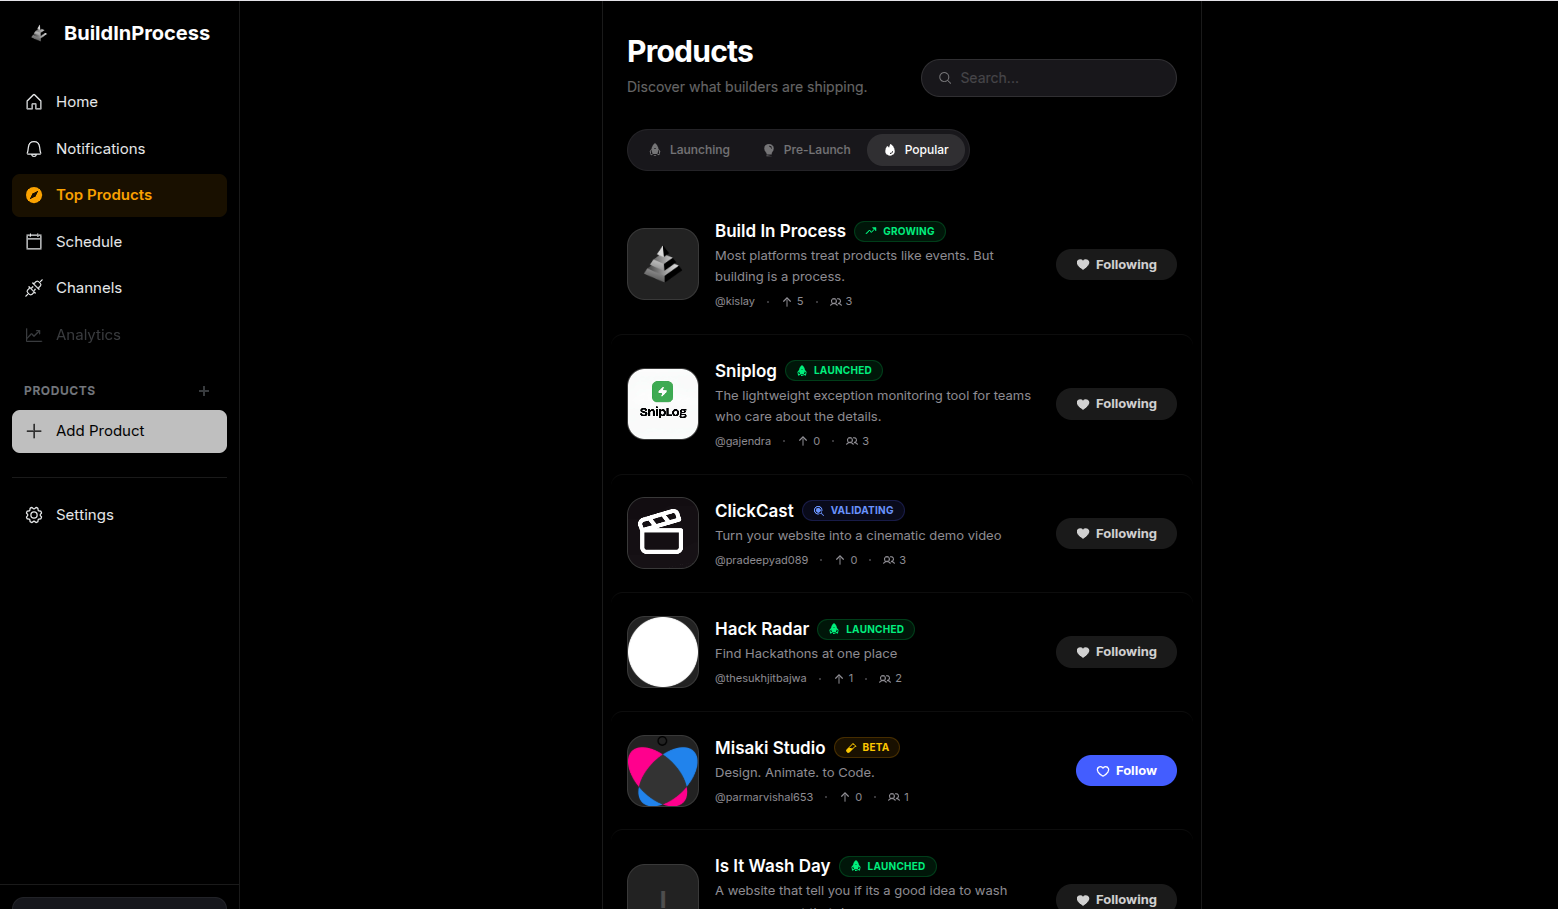The width and height of the screenshot is (1558, 909).
Task: Open Settings gear icon
Action: point(33,514)
